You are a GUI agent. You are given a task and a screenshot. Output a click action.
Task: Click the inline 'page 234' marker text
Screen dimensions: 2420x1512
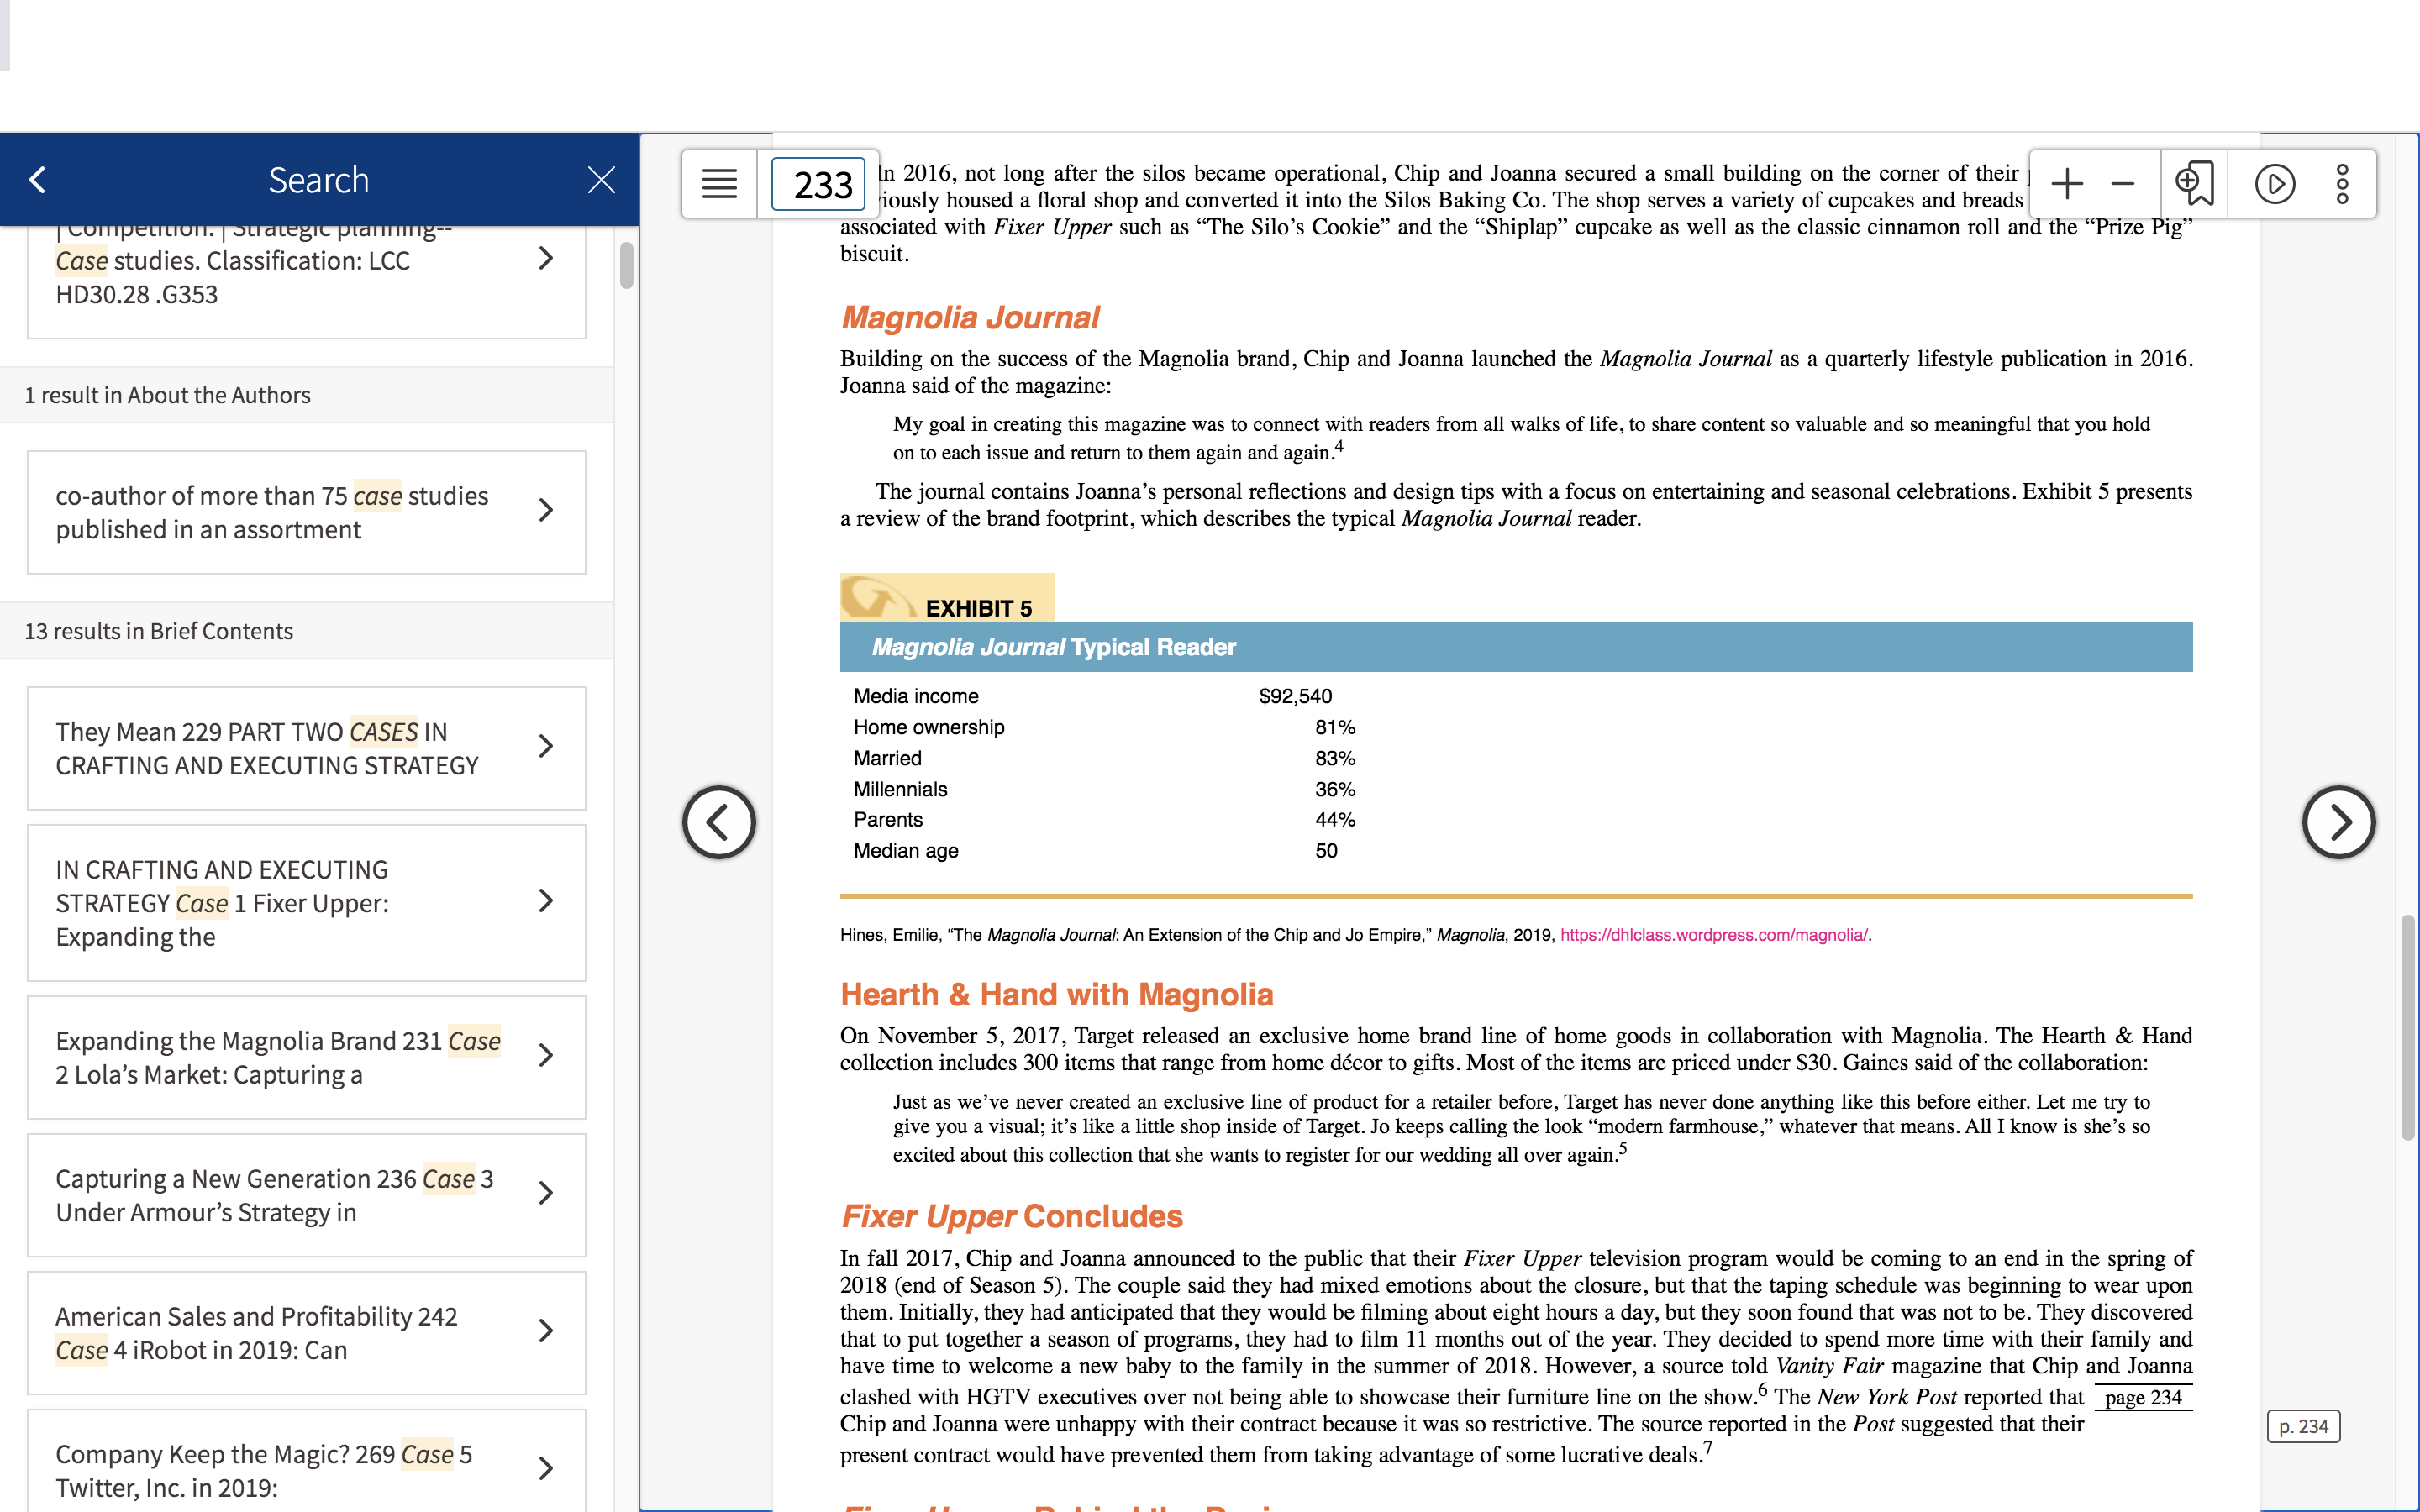[2143, 1397]
